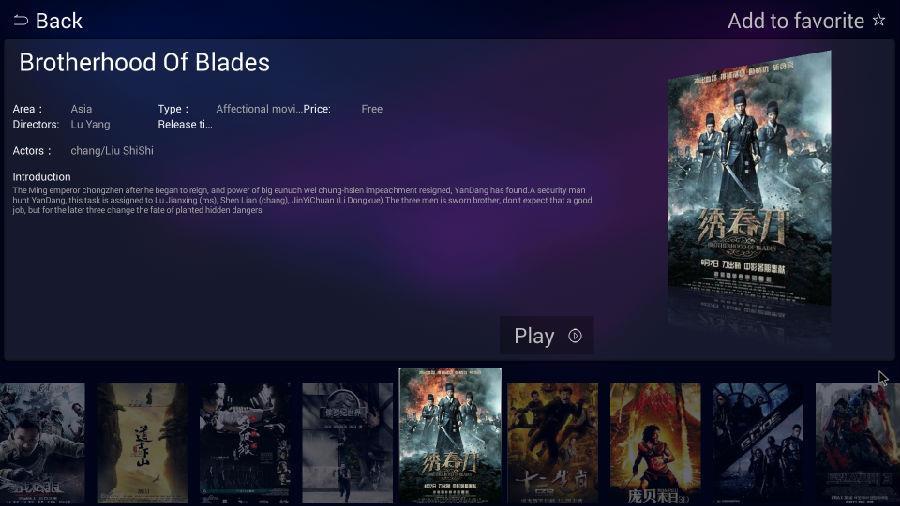Click the Back arrow icon
This screenshot has height=506, width=900.
point(21,21)
